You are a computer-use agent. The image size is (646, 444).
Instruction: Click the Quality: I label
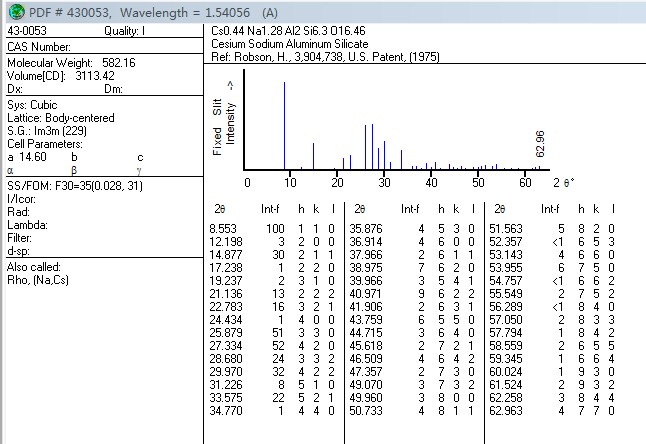point(124,31)
